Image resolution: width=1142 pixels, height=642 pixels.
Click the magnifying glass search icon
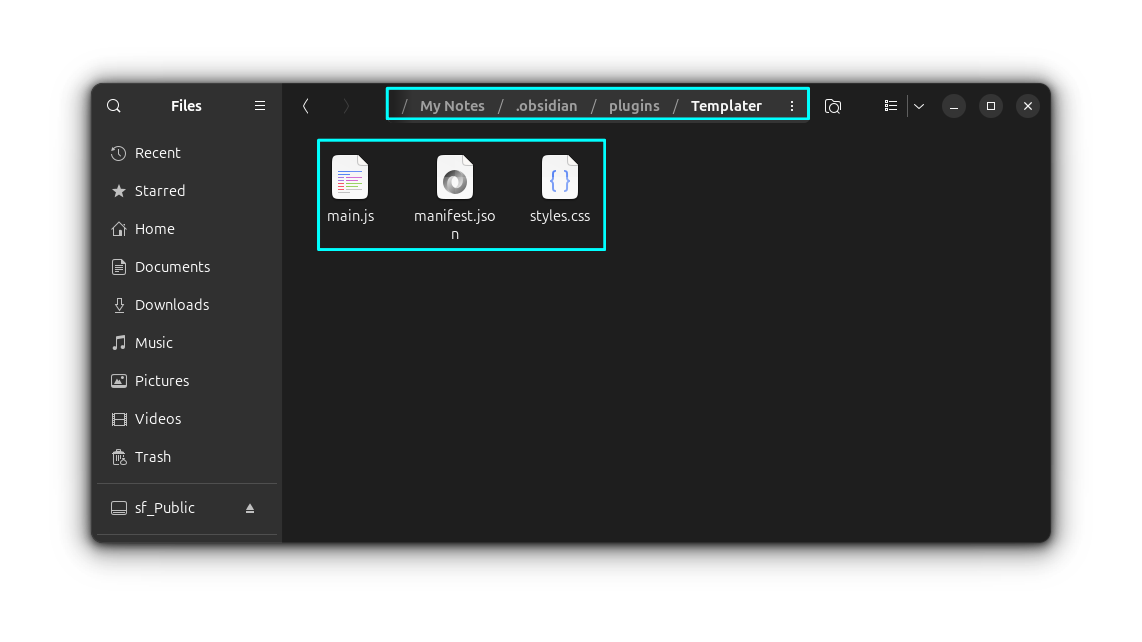click(x=113, y=105)
